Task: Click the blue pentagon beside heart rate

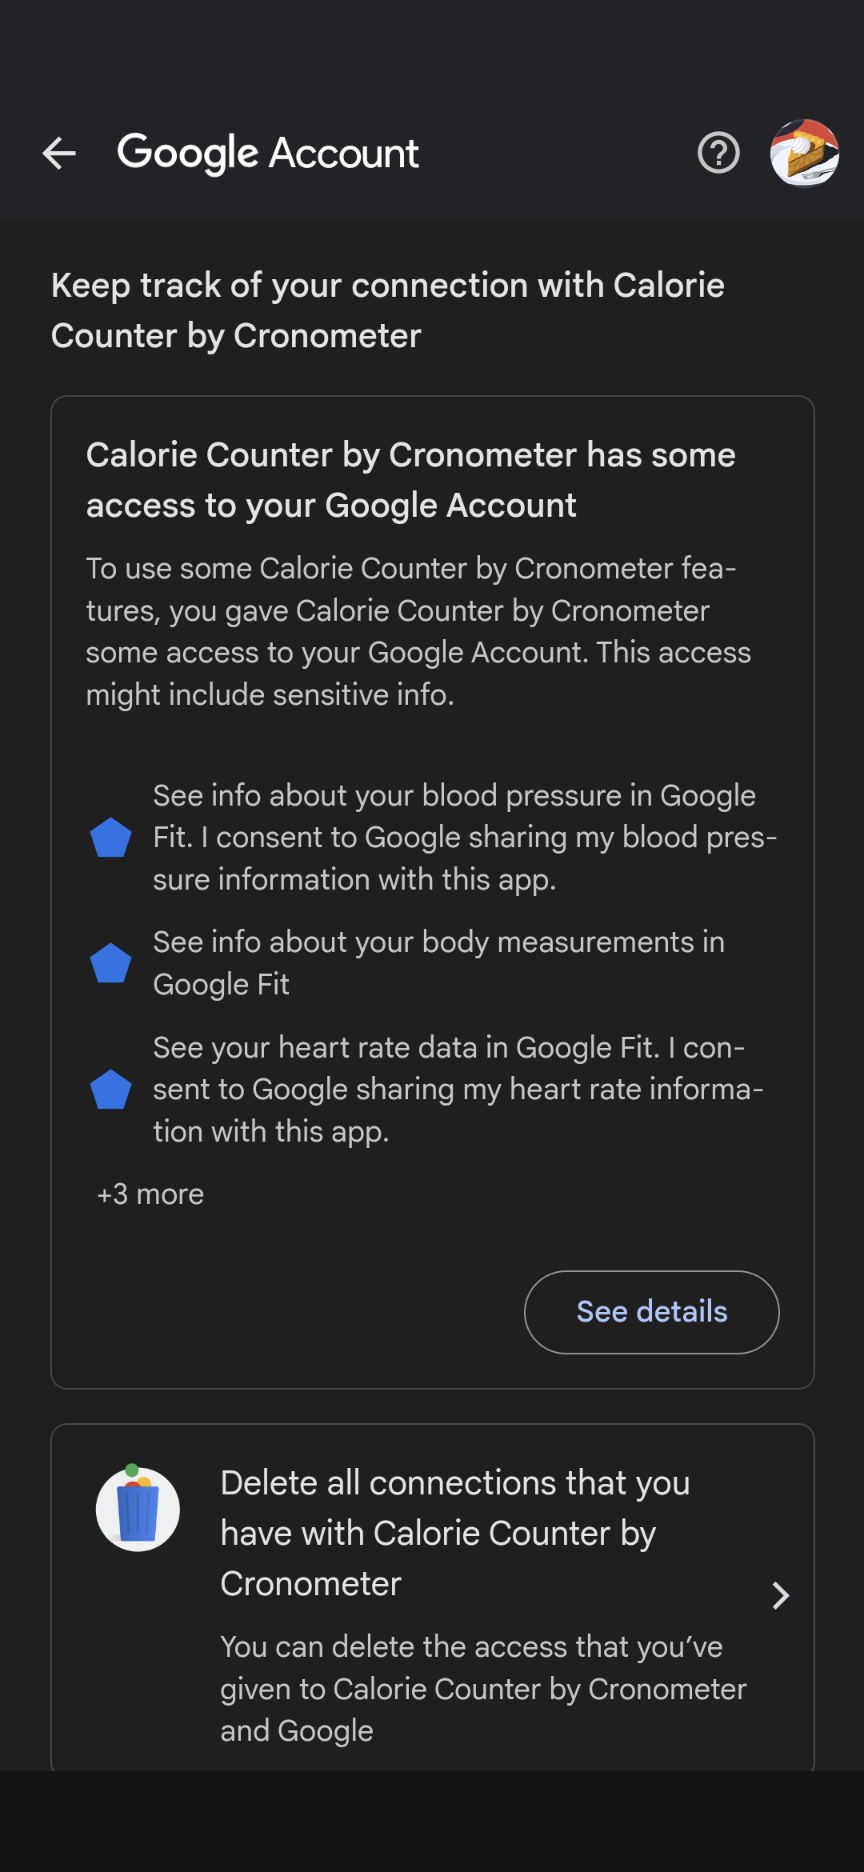Action: tap(111, 1090)
